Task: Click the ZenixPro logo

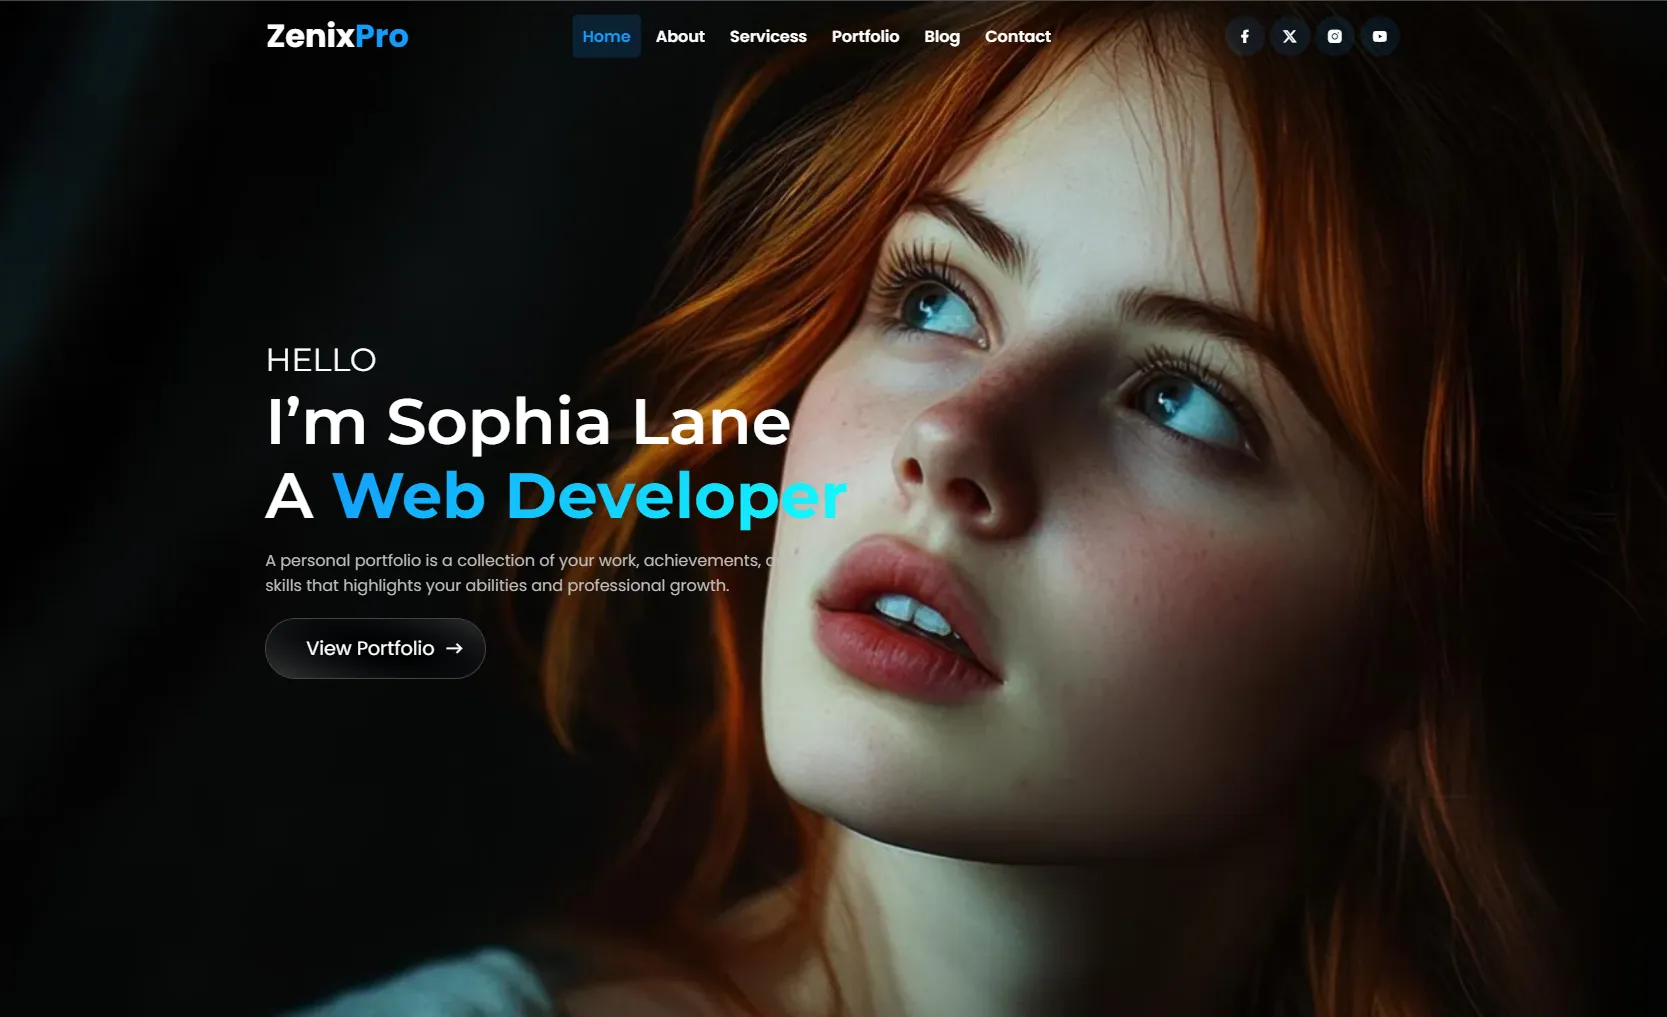Action: pos(337,36)
